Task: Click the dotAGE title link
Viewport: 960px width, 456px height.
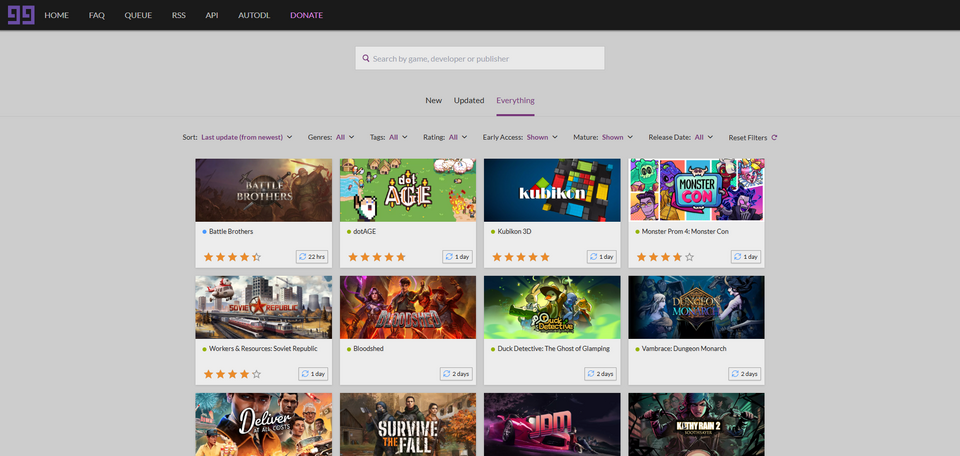Action: [x=365, y=232]
